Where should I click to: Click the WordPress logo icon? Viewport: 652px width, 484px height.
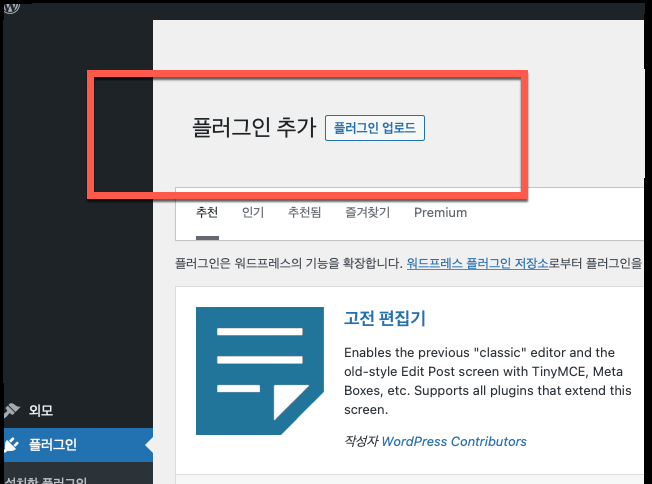(x=12, y=7)
